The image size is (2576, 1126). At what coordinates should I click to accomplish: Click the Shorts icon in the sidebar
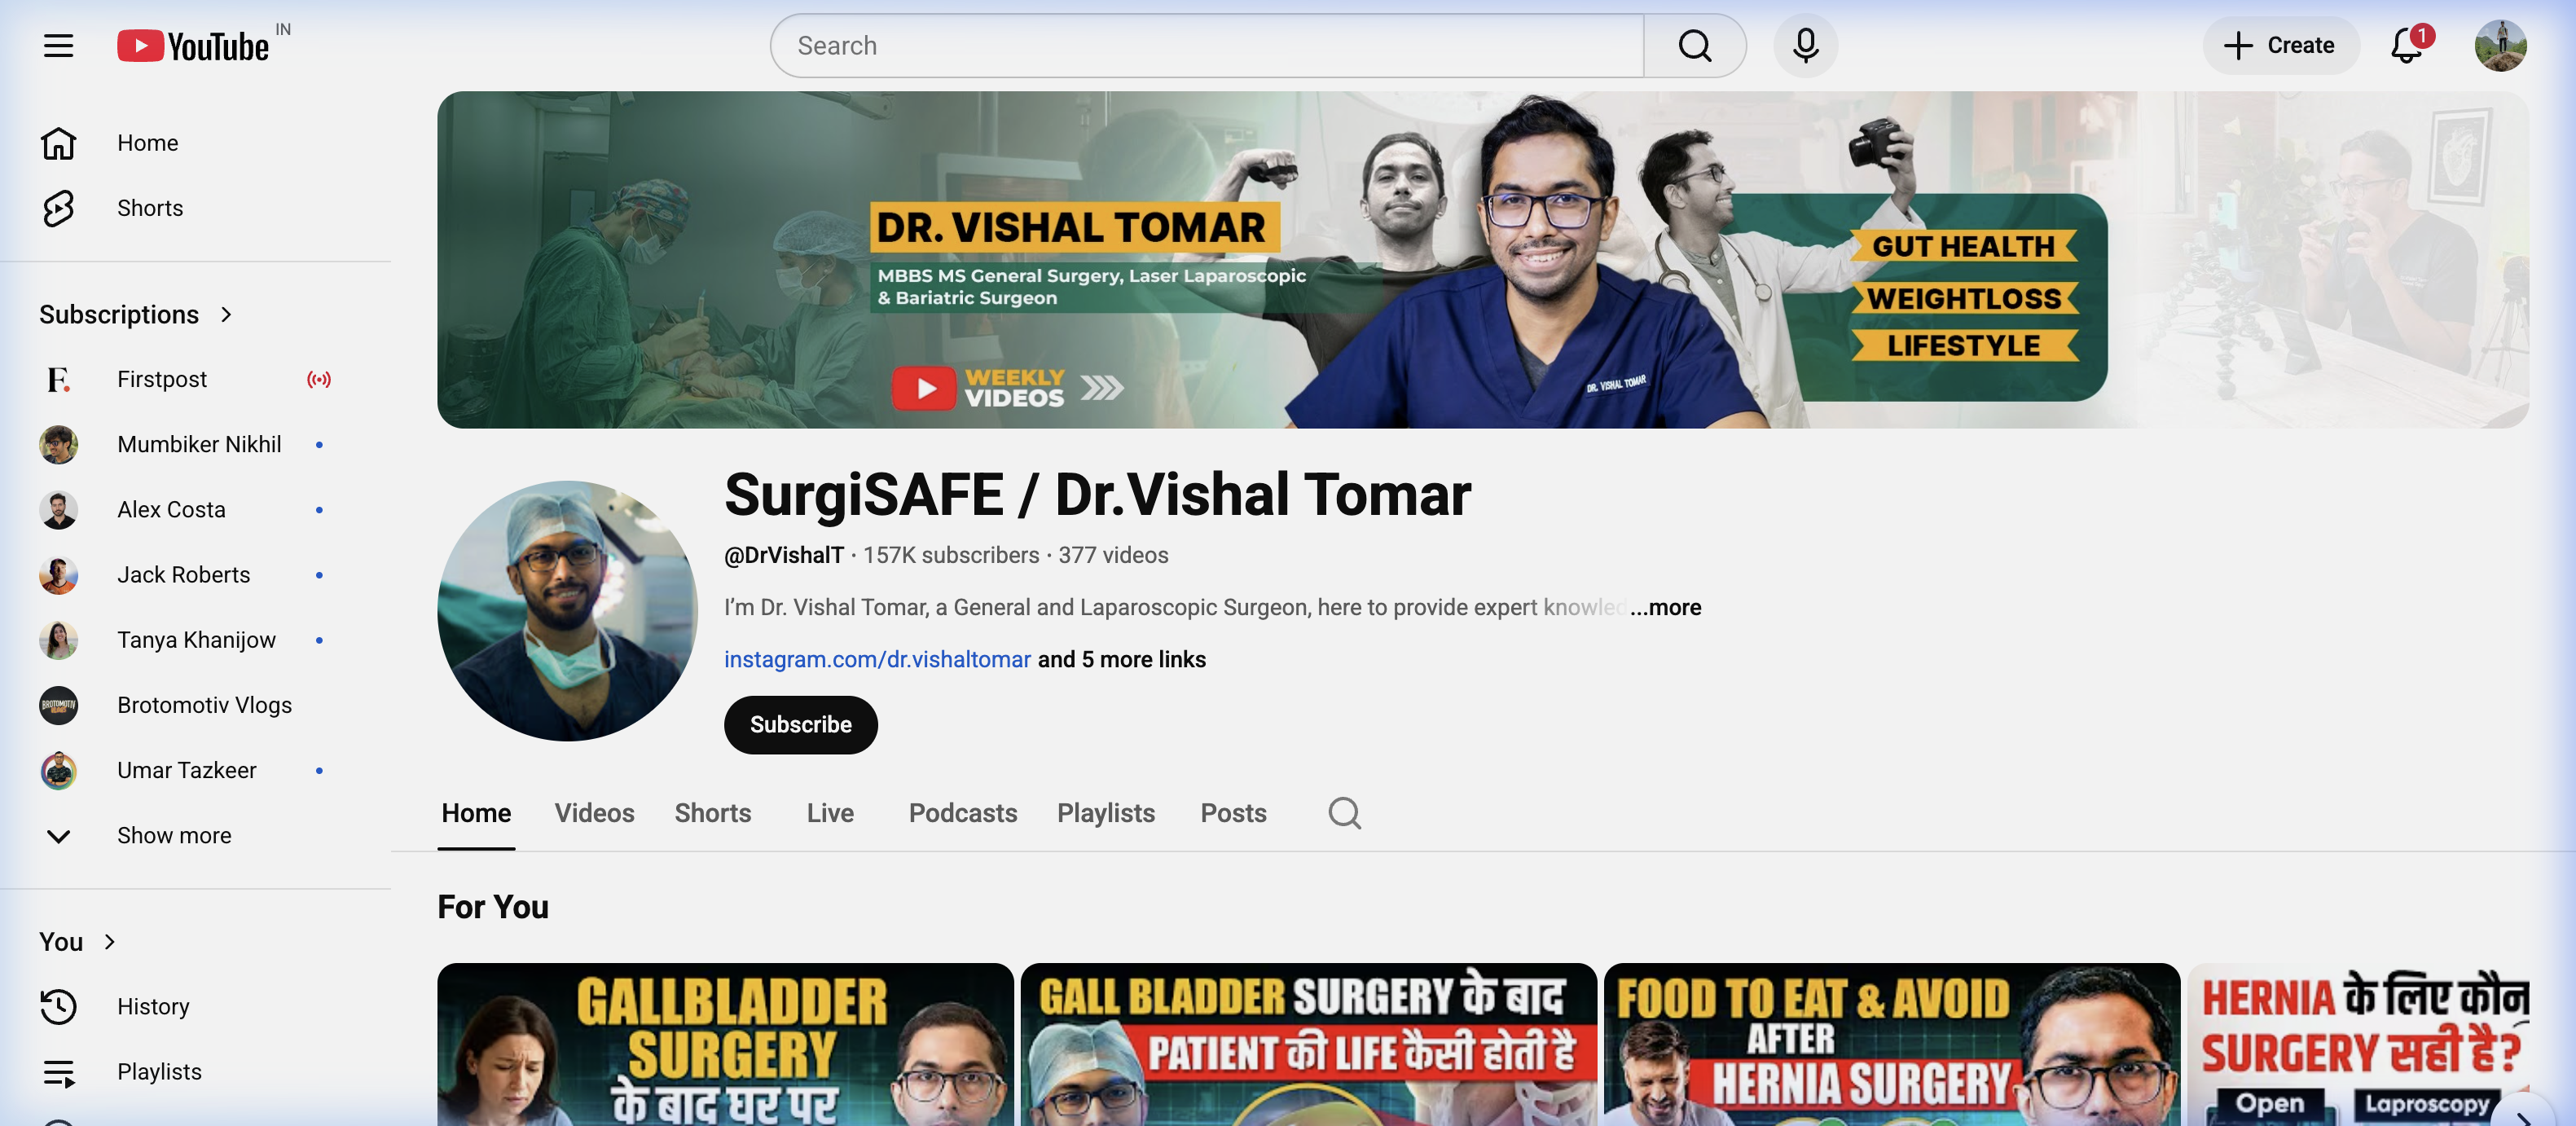(x=58, y=208)
